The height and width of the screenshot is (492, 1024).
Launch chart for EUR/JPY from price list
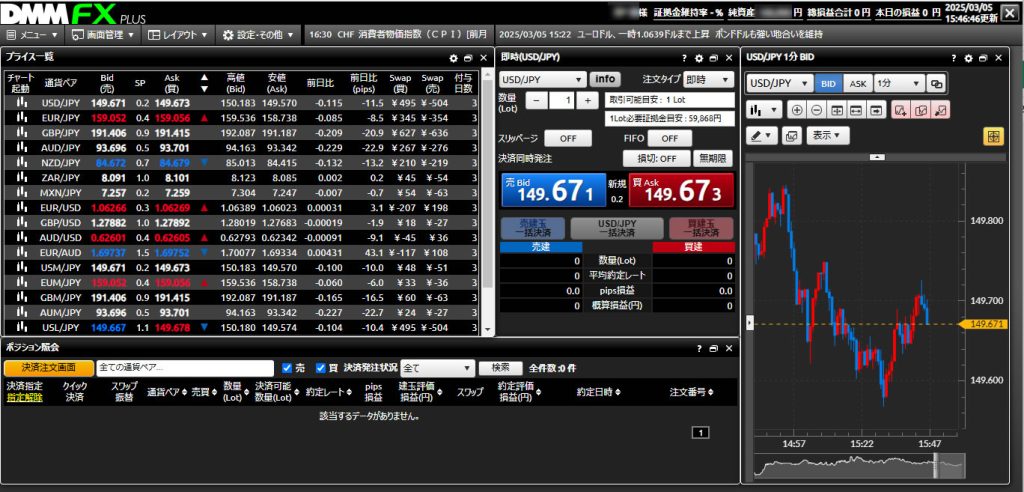point(21,116)
